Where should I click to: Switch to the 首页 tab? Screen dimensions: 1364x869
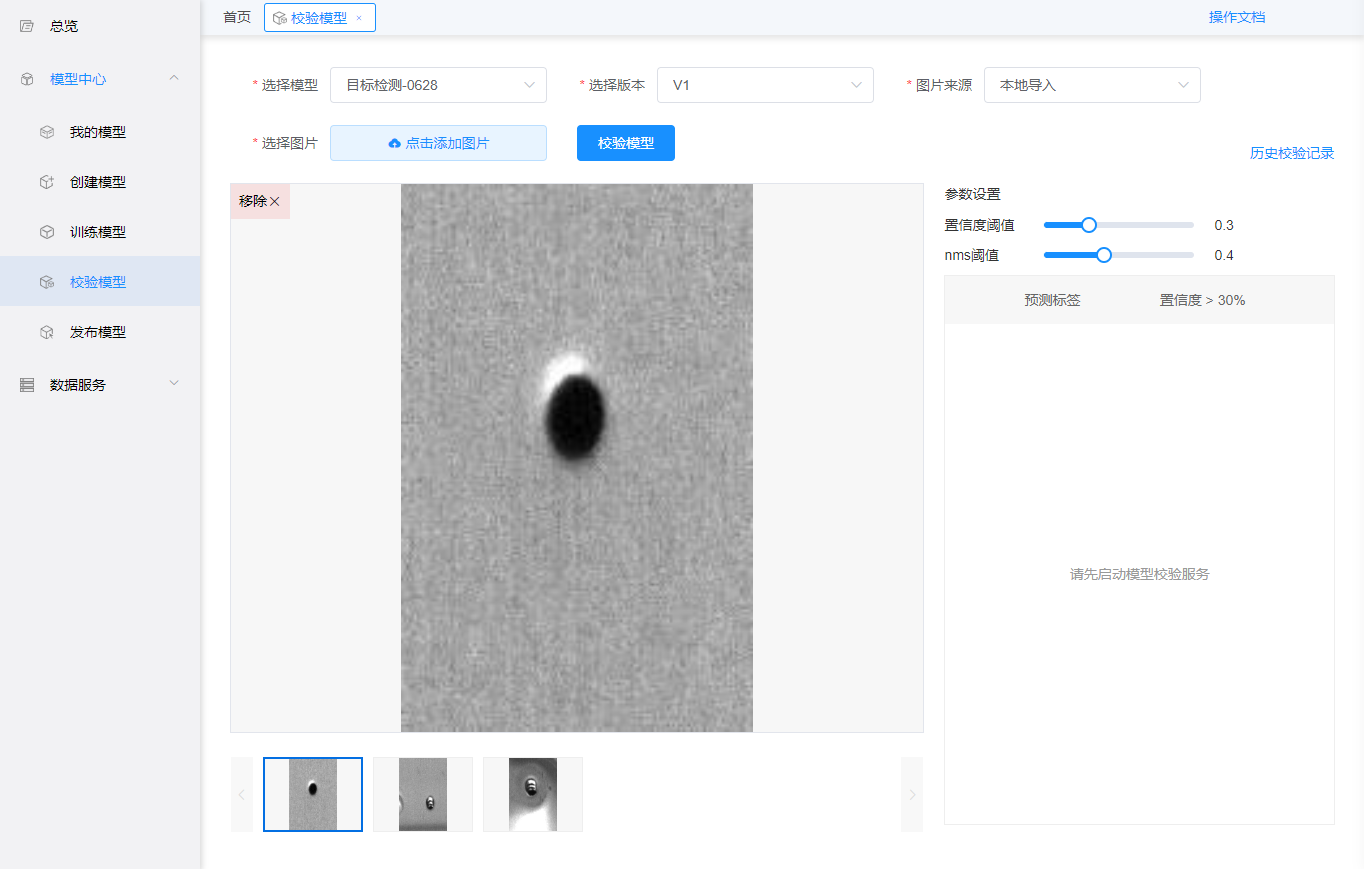237,17
